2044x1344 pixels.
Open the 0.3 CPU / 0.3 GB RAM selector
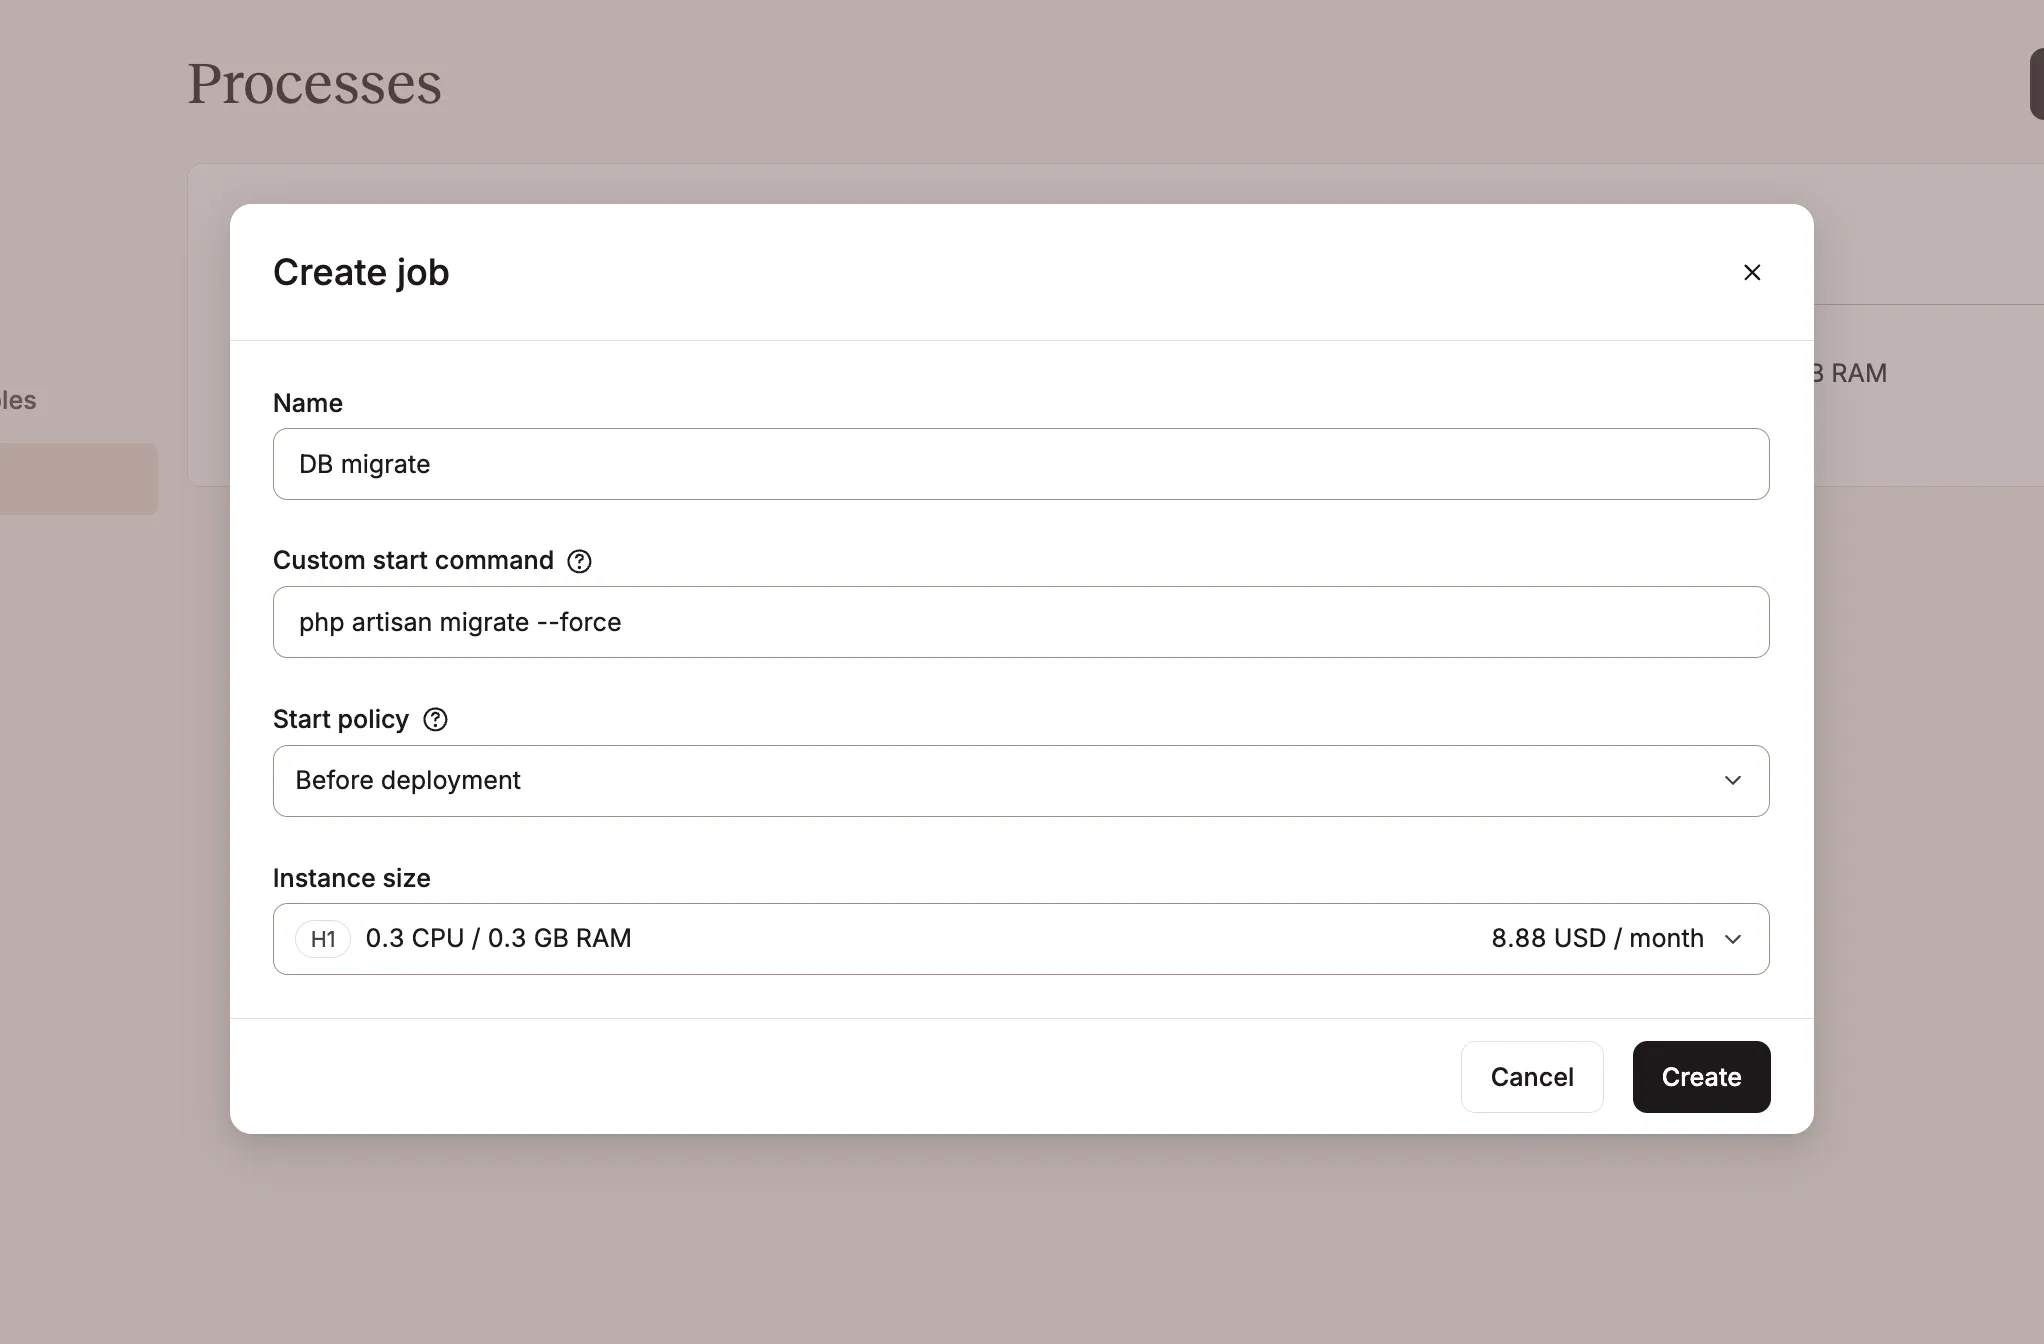1021,939
